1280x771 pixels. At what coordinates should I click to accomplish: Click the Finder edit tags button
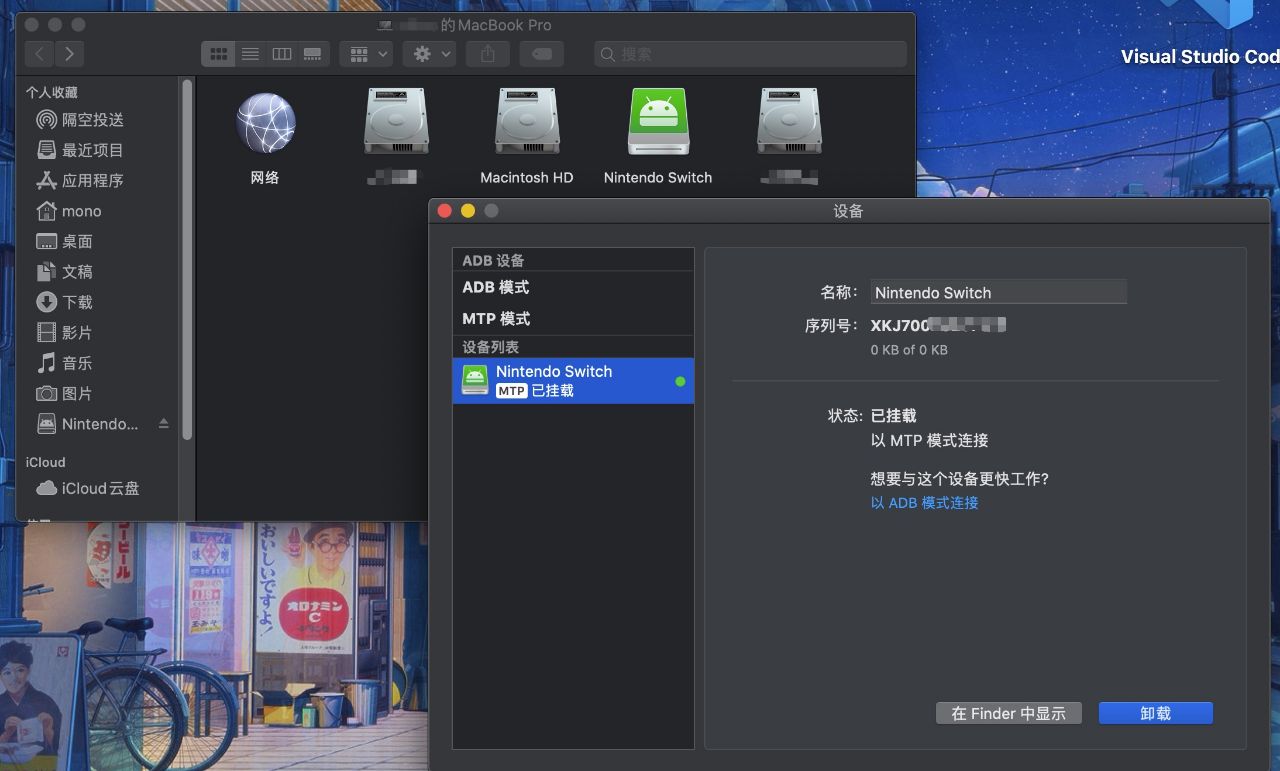[x=541, y=54]
